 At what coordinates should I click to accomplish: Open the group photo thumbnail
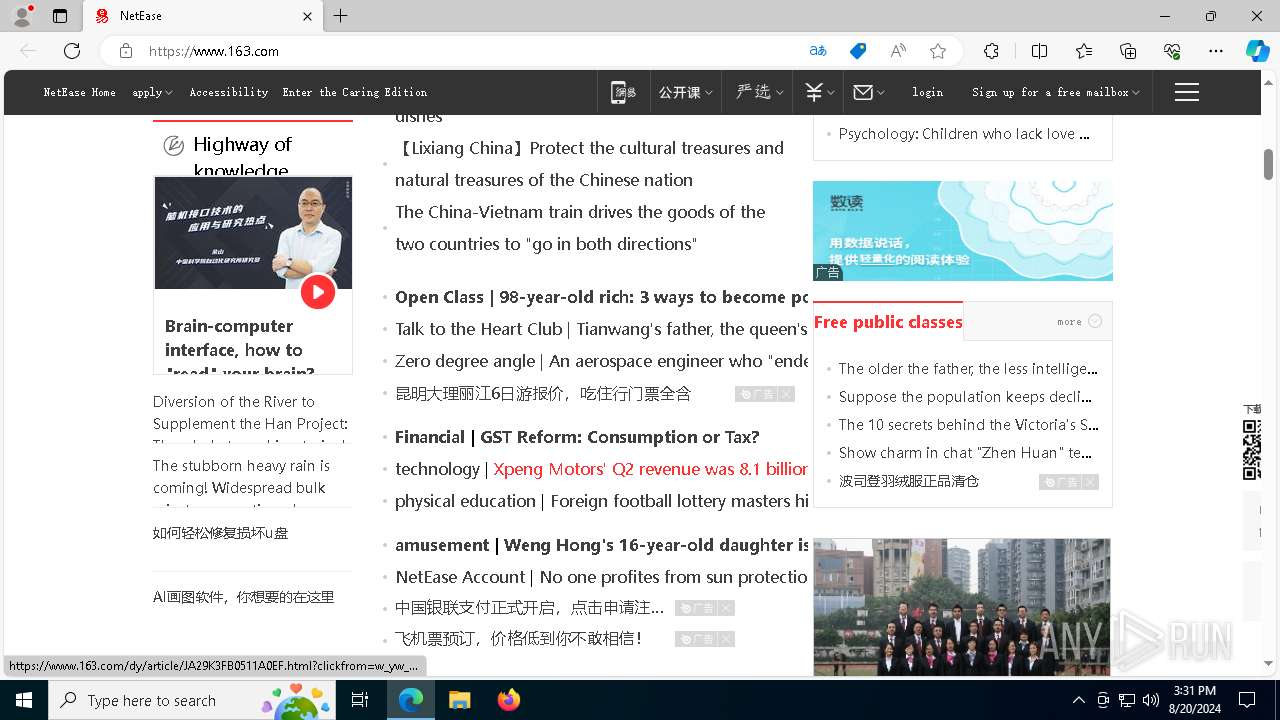(962, 607)
